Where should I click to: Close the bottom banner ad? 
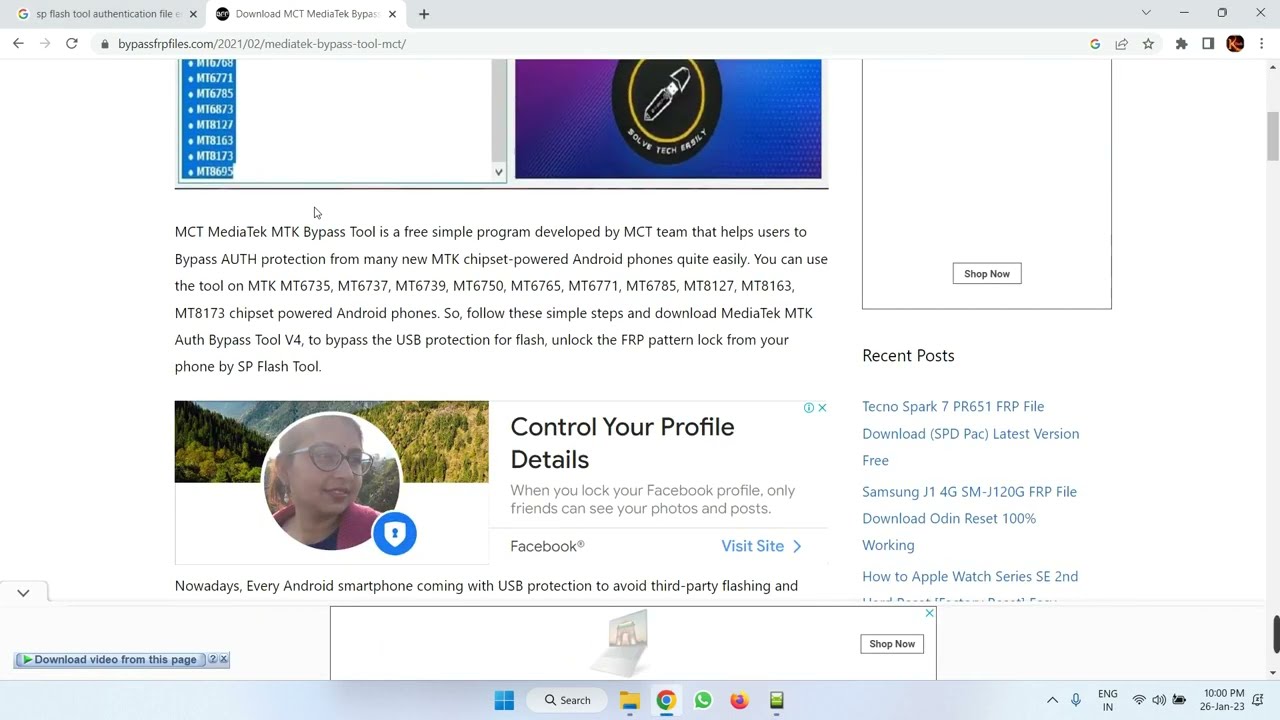[x=929, y=613]
